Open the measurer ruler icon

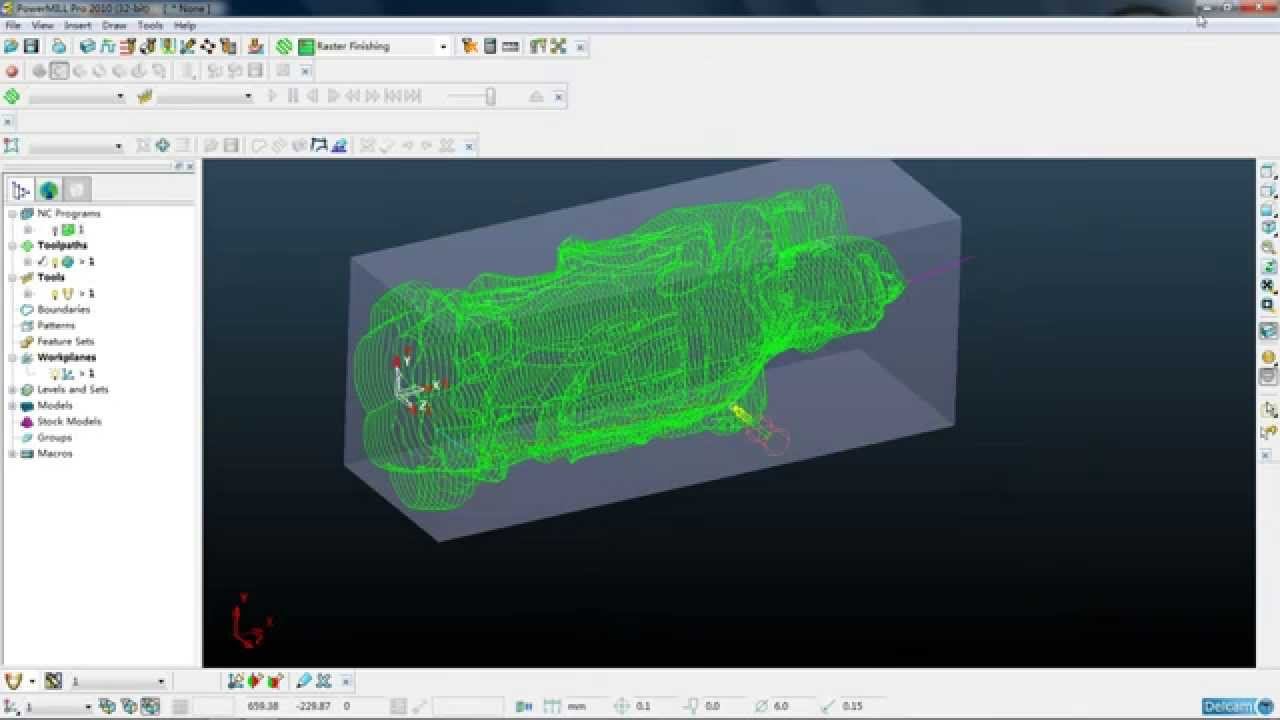pyautogui.click(x=510, y=46)
